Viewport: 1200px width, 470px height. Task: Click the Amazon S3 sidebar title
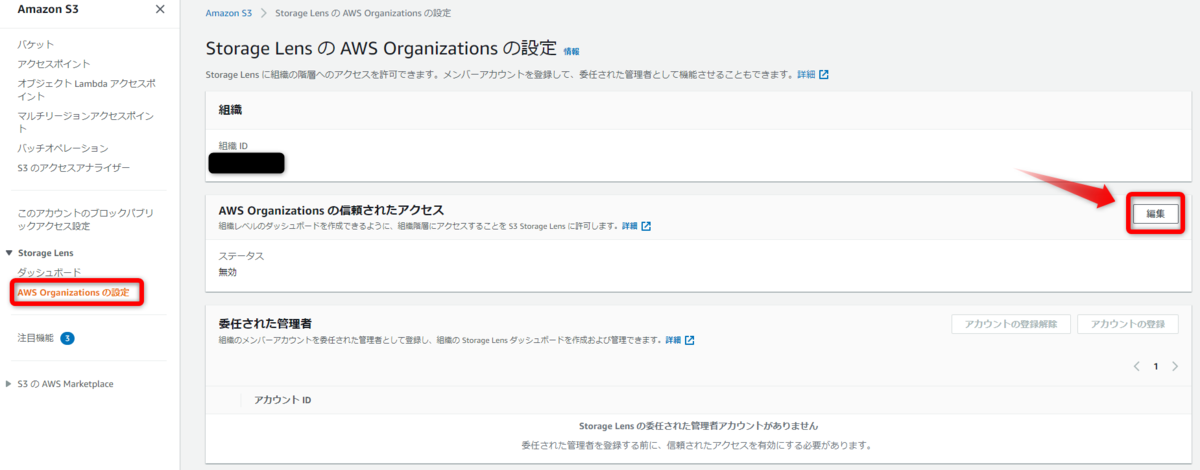50,9
